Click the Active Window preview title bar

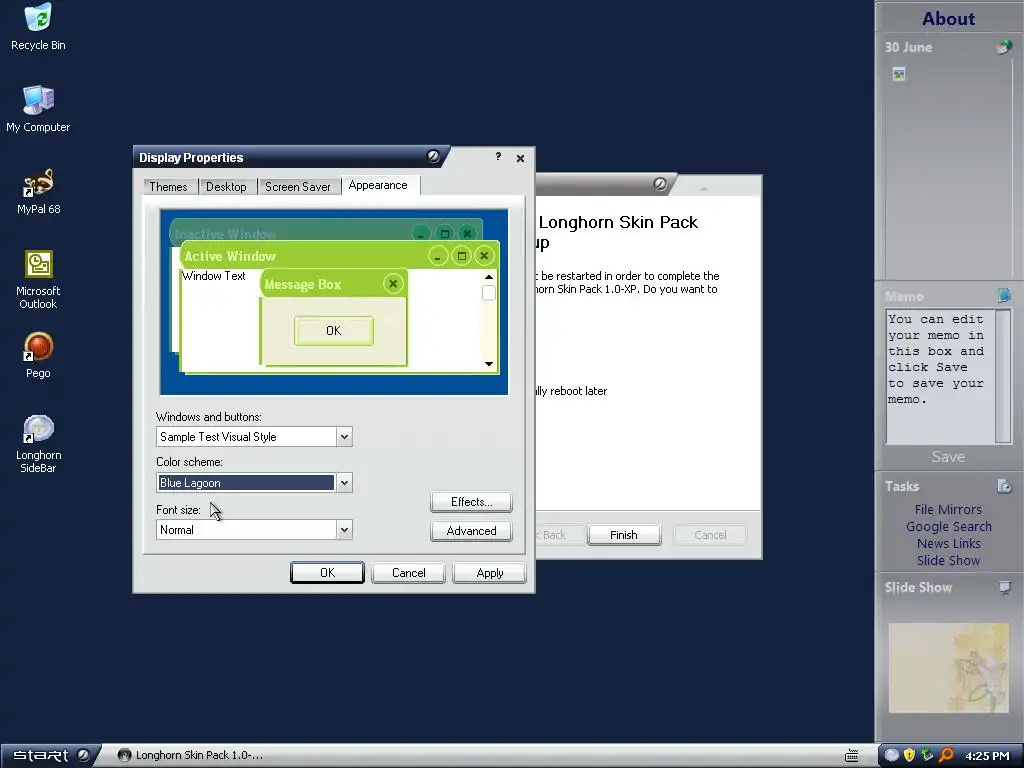tap(340, 255)
